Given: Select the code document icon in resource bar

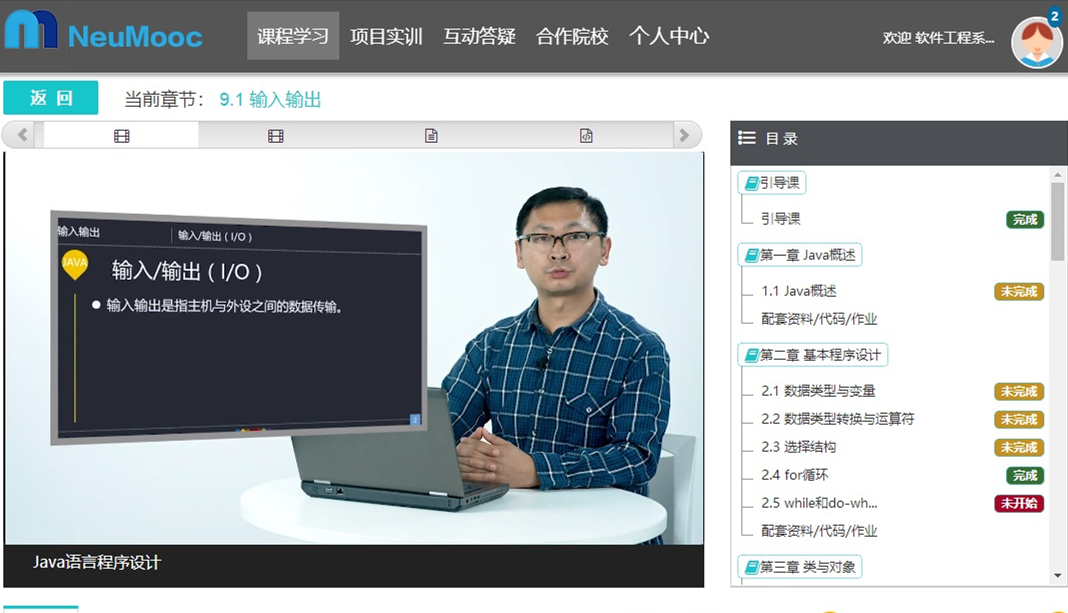Looking at the screenshot, I should pyautogui.click(x=586, y=134).
